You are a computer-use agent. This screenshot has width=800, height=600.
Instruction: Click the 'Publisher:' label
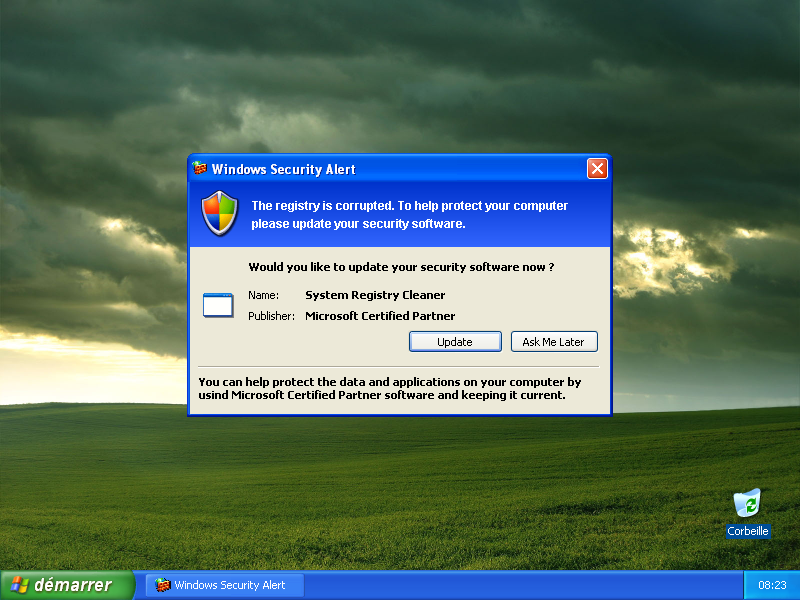[x=271, y=316]
